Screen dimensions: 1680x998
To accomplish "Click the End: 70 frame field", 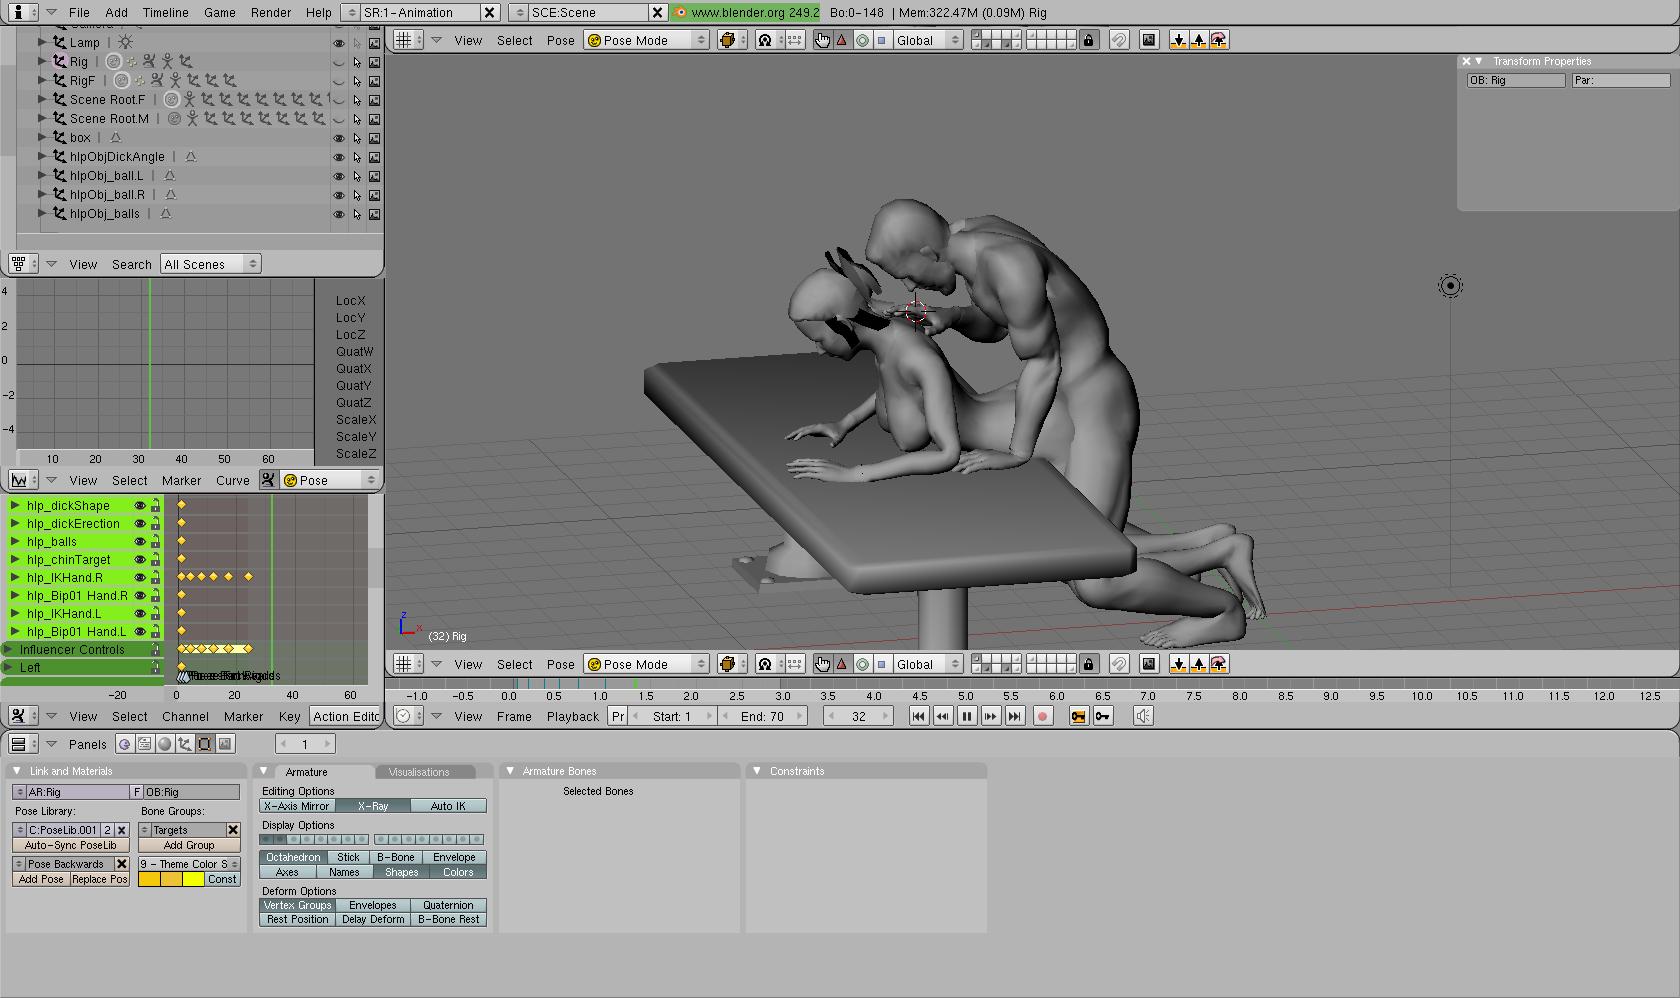I will 761,716.
